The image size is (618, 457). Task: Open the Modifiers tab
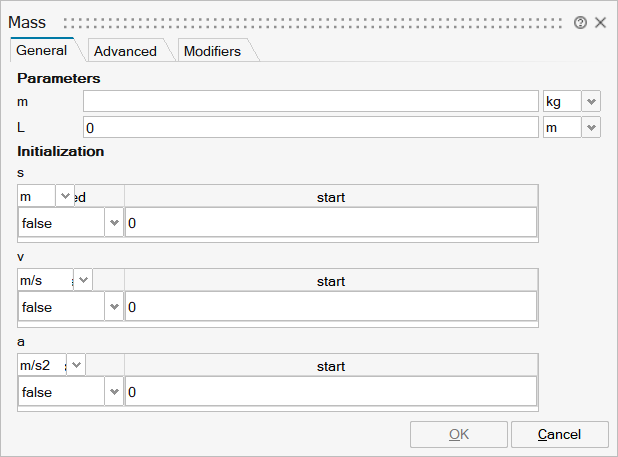pyautogui.click(x=212, y=51)
